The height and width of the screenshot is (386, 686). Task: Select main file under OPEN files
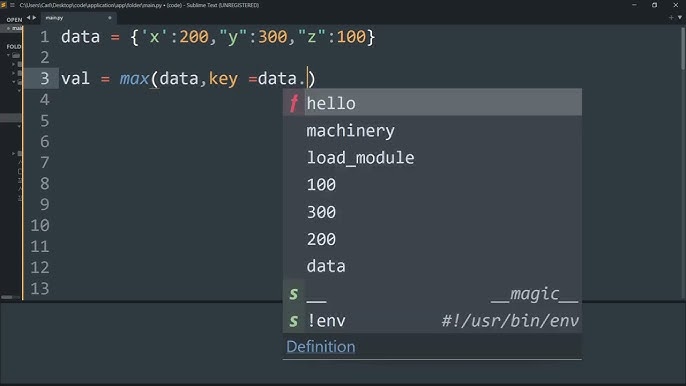(14, 28)
